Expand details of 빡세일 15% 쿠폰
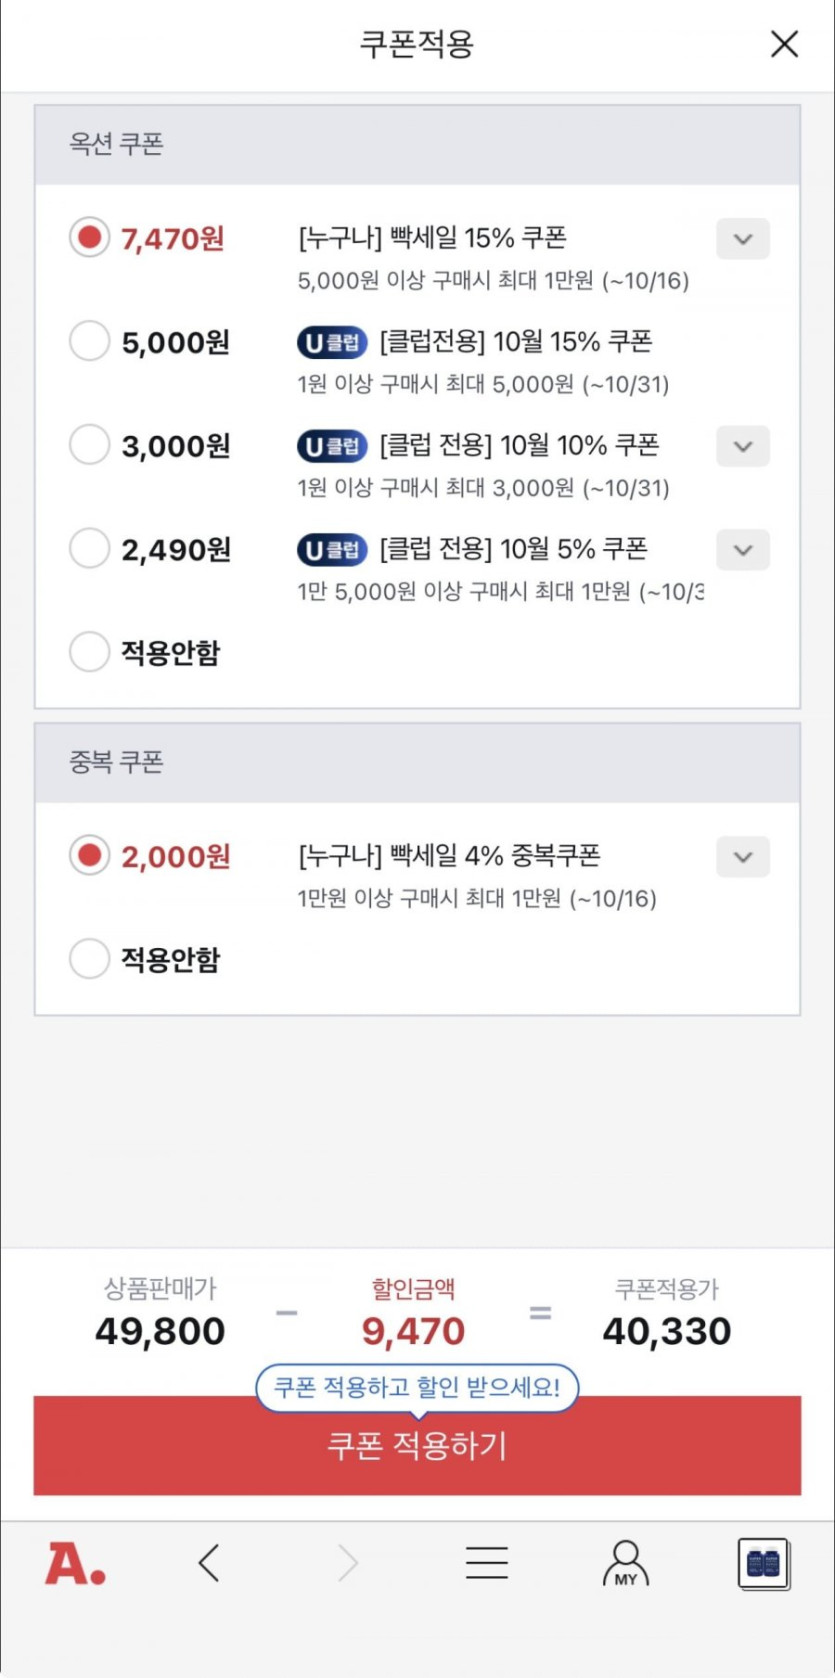835x1678 pixels. 743,239
